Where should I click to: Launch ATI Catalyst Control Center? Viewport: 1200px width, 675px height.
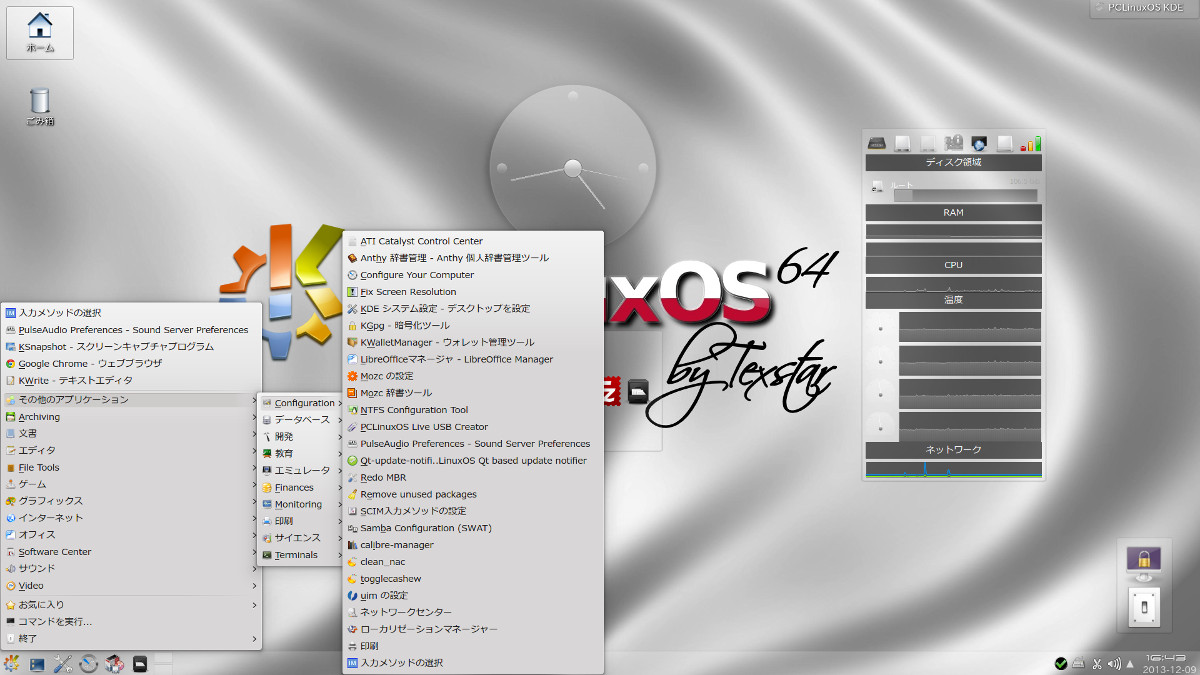tap(473, 241)
